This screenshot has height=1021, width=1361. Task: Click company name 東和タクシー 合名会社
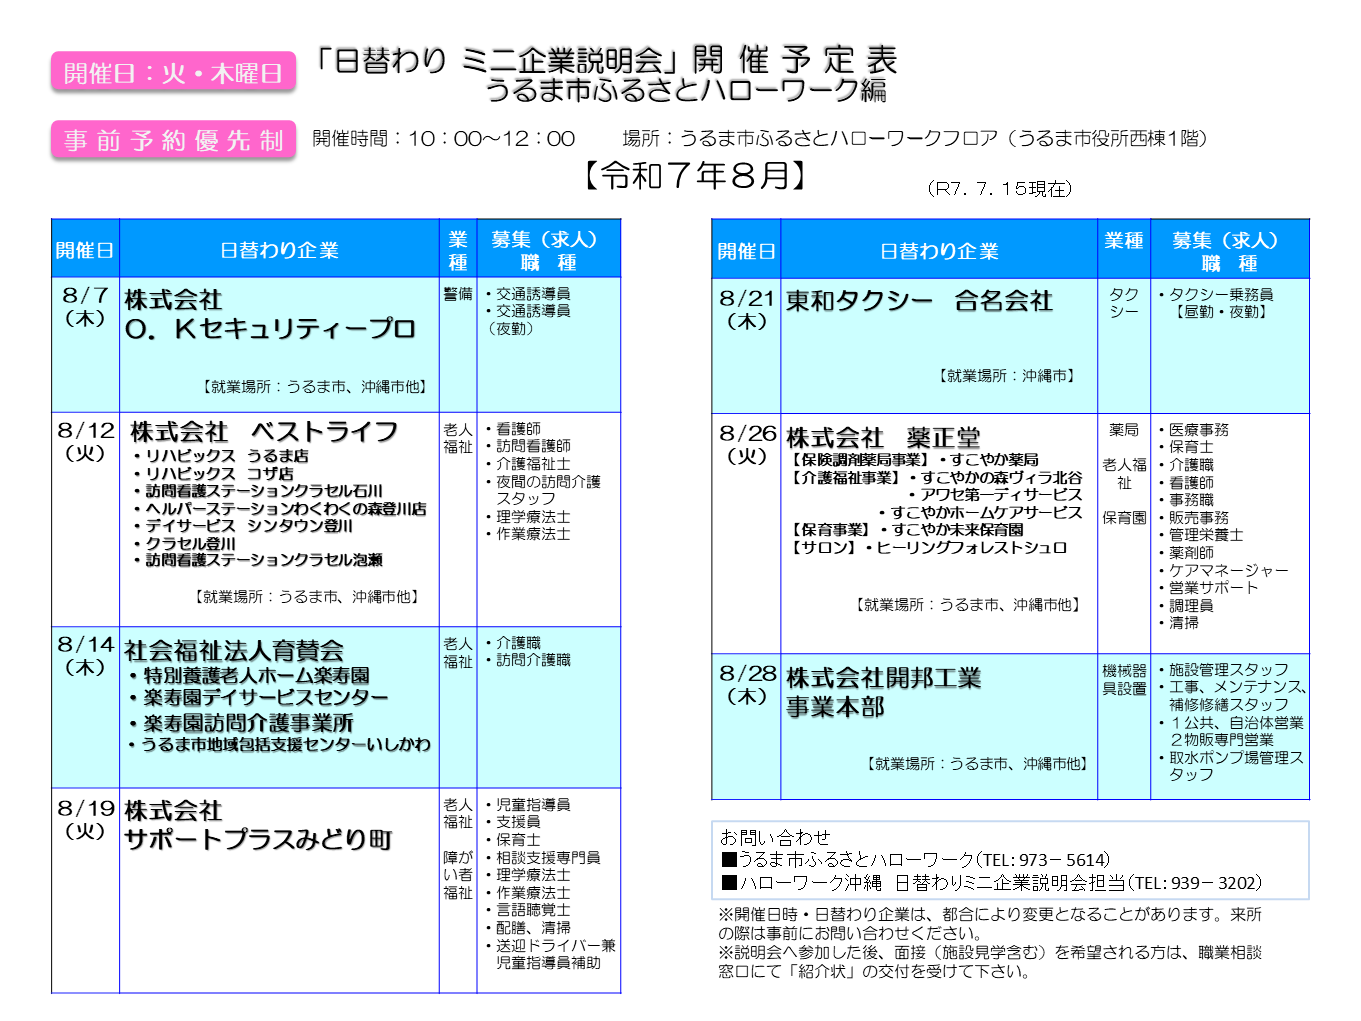(919, 300)
